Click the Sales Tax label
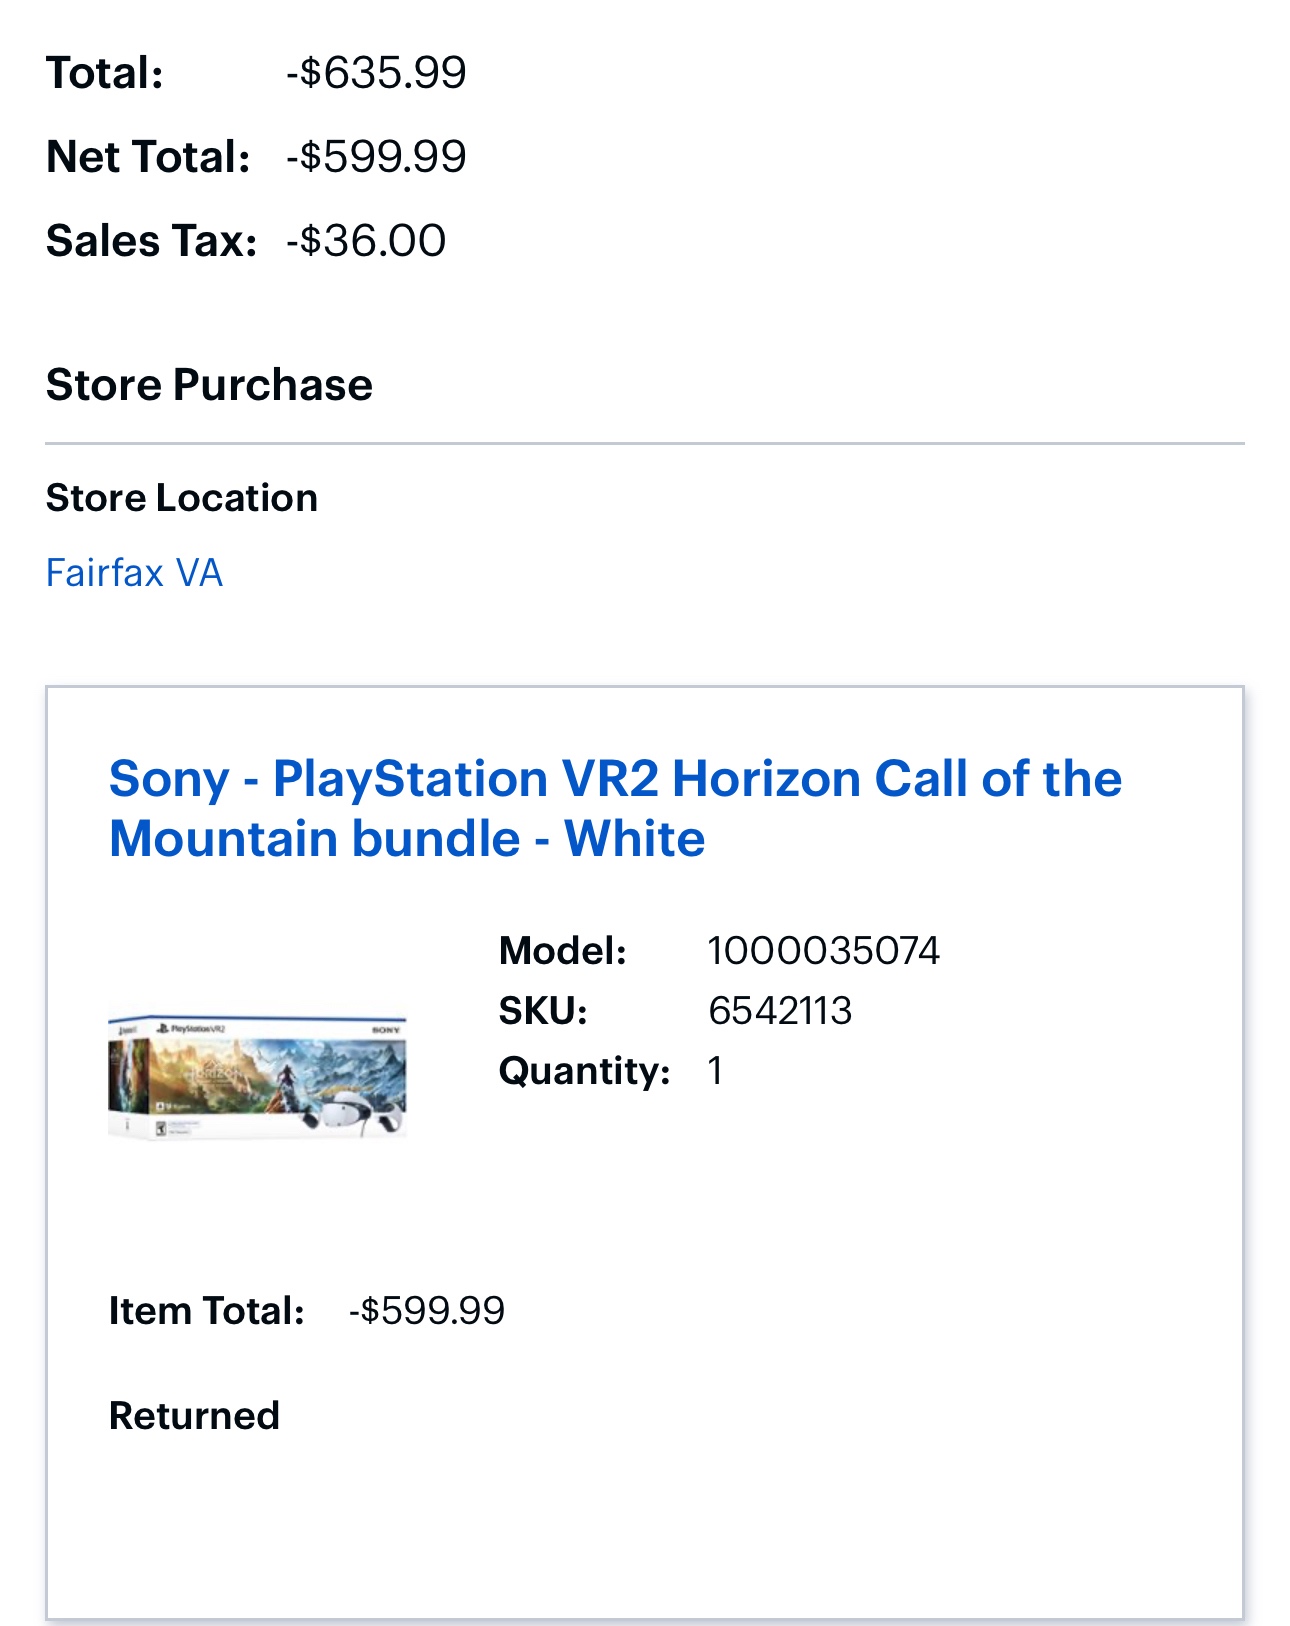Image resolution: width=1290 pixels, height=1626 pixels. coord(151,241)
